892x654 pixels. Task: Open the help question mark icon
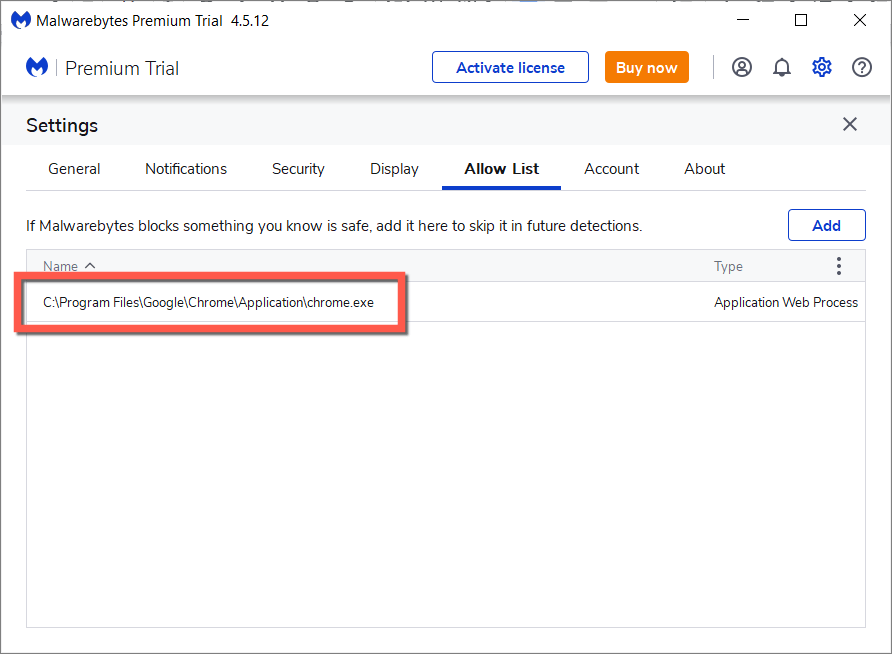click(x=862, y=68)
